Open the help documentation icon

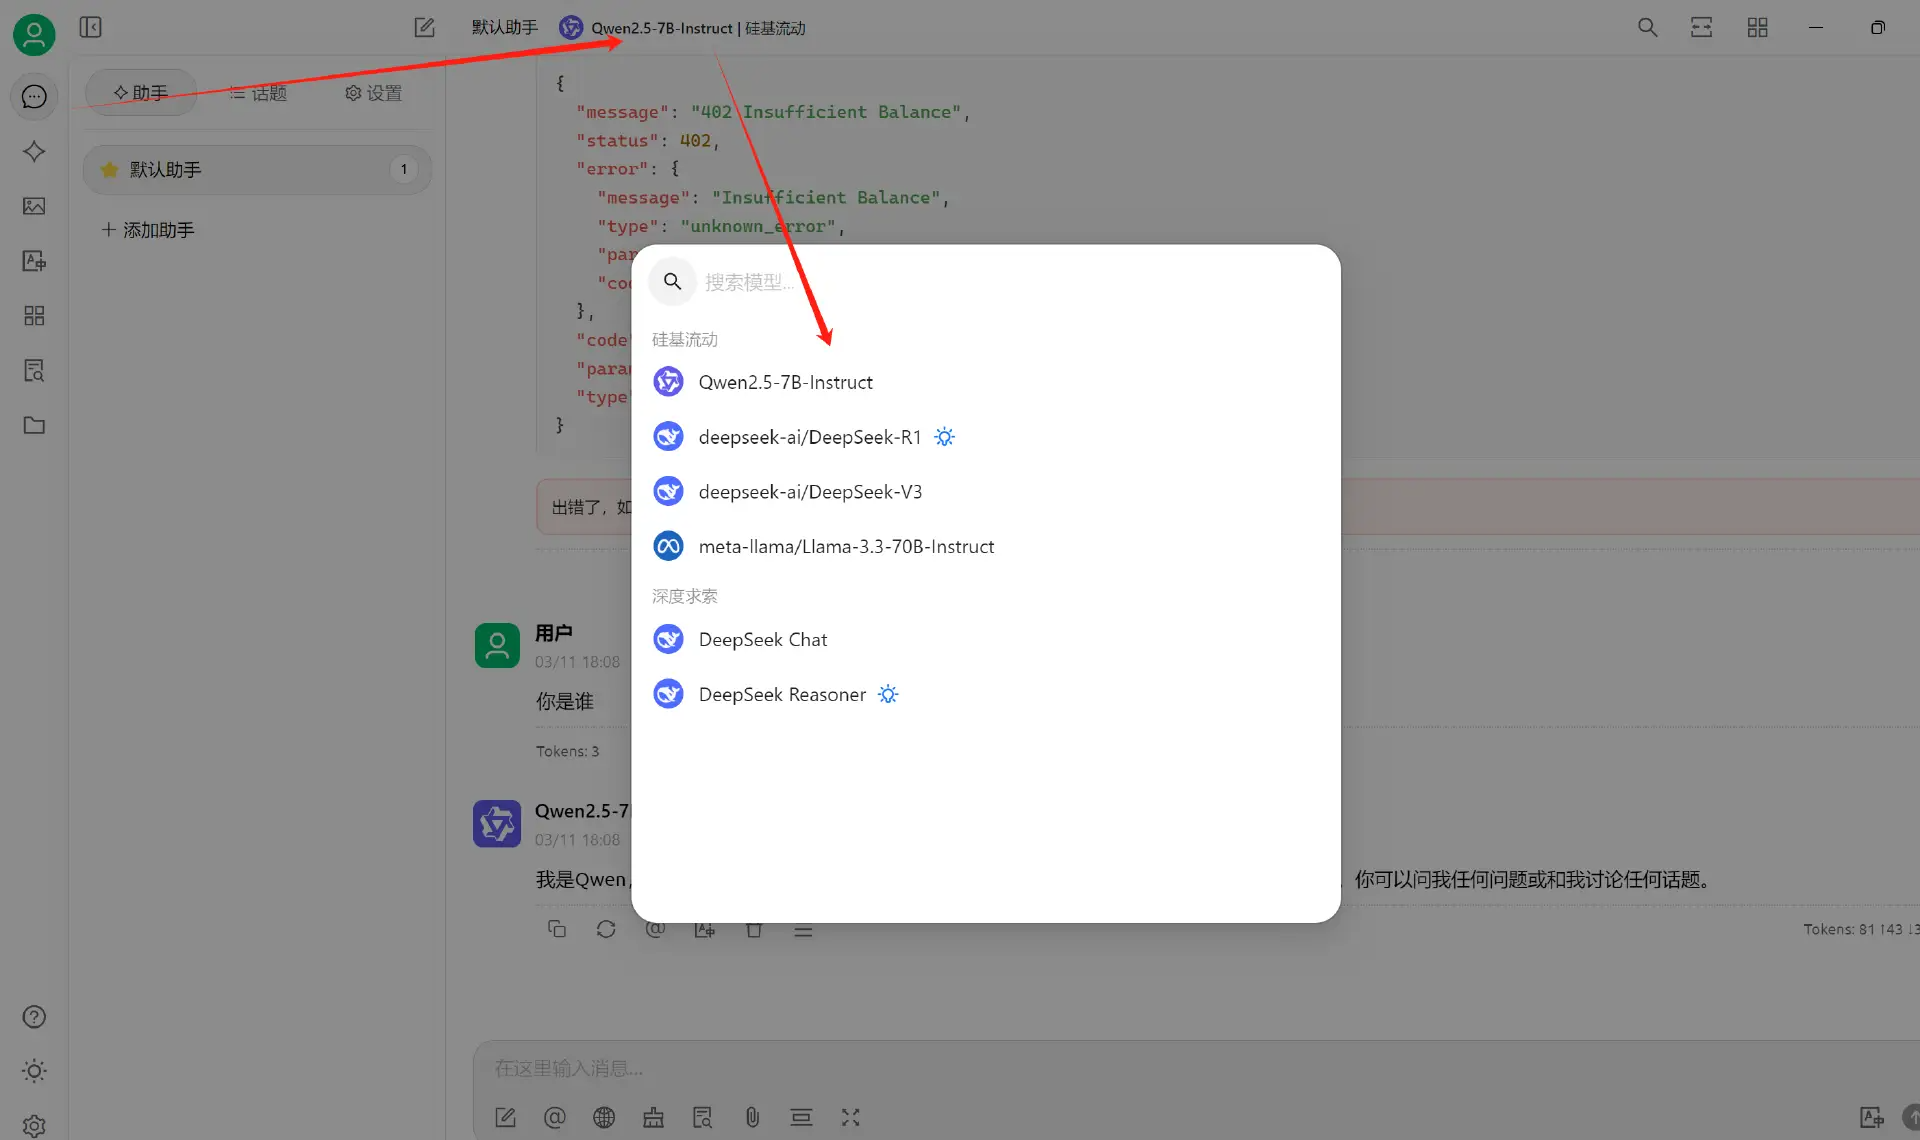34,1017
